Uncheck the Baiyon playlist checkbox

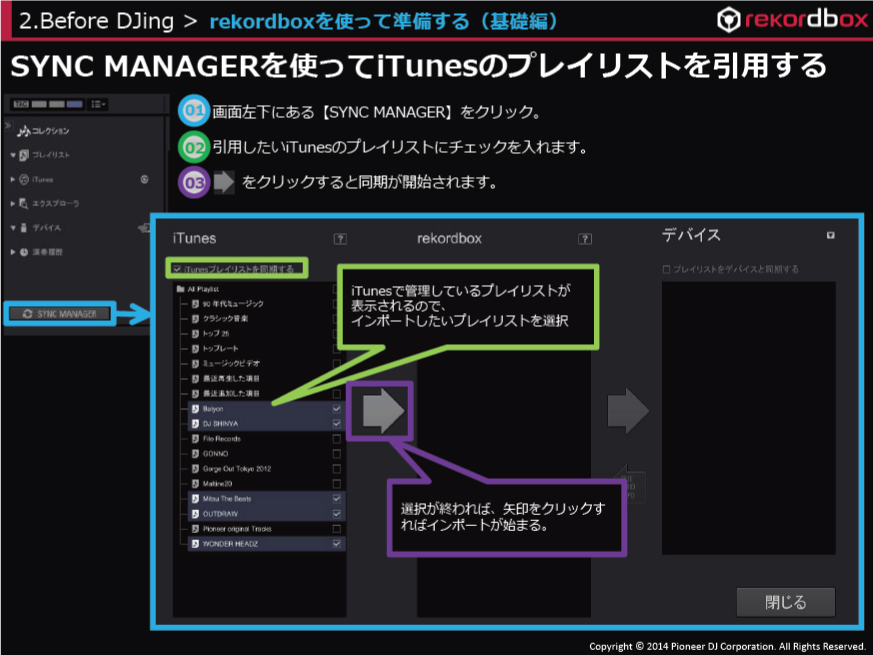coord(336,409)
